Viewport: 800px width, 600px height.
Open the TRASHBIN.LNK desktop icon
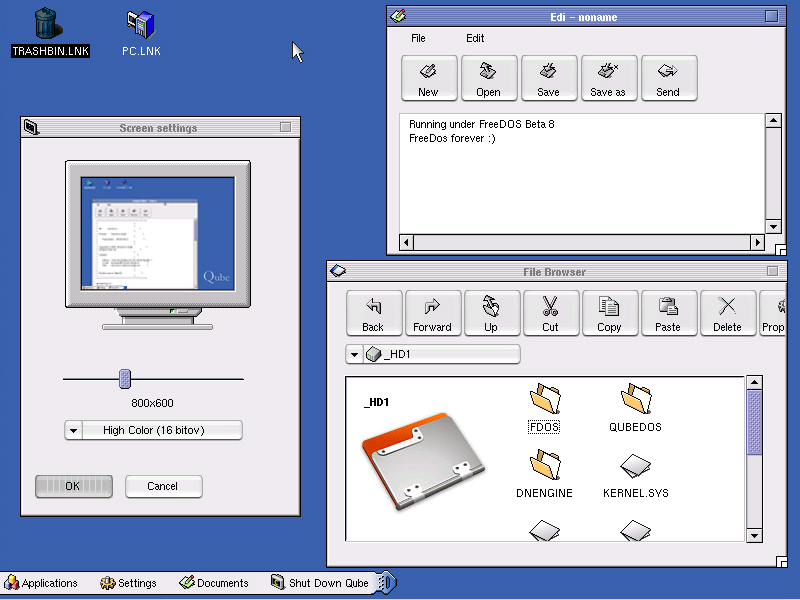point(49,30)
